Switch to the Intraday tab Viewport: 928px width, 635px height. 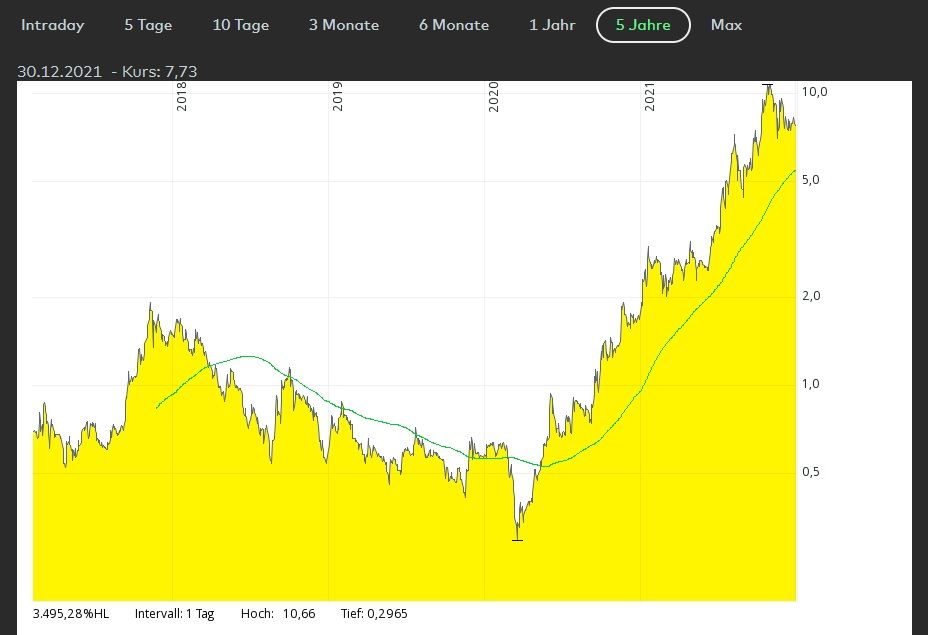pyautogui.click(x=53, y=25)
